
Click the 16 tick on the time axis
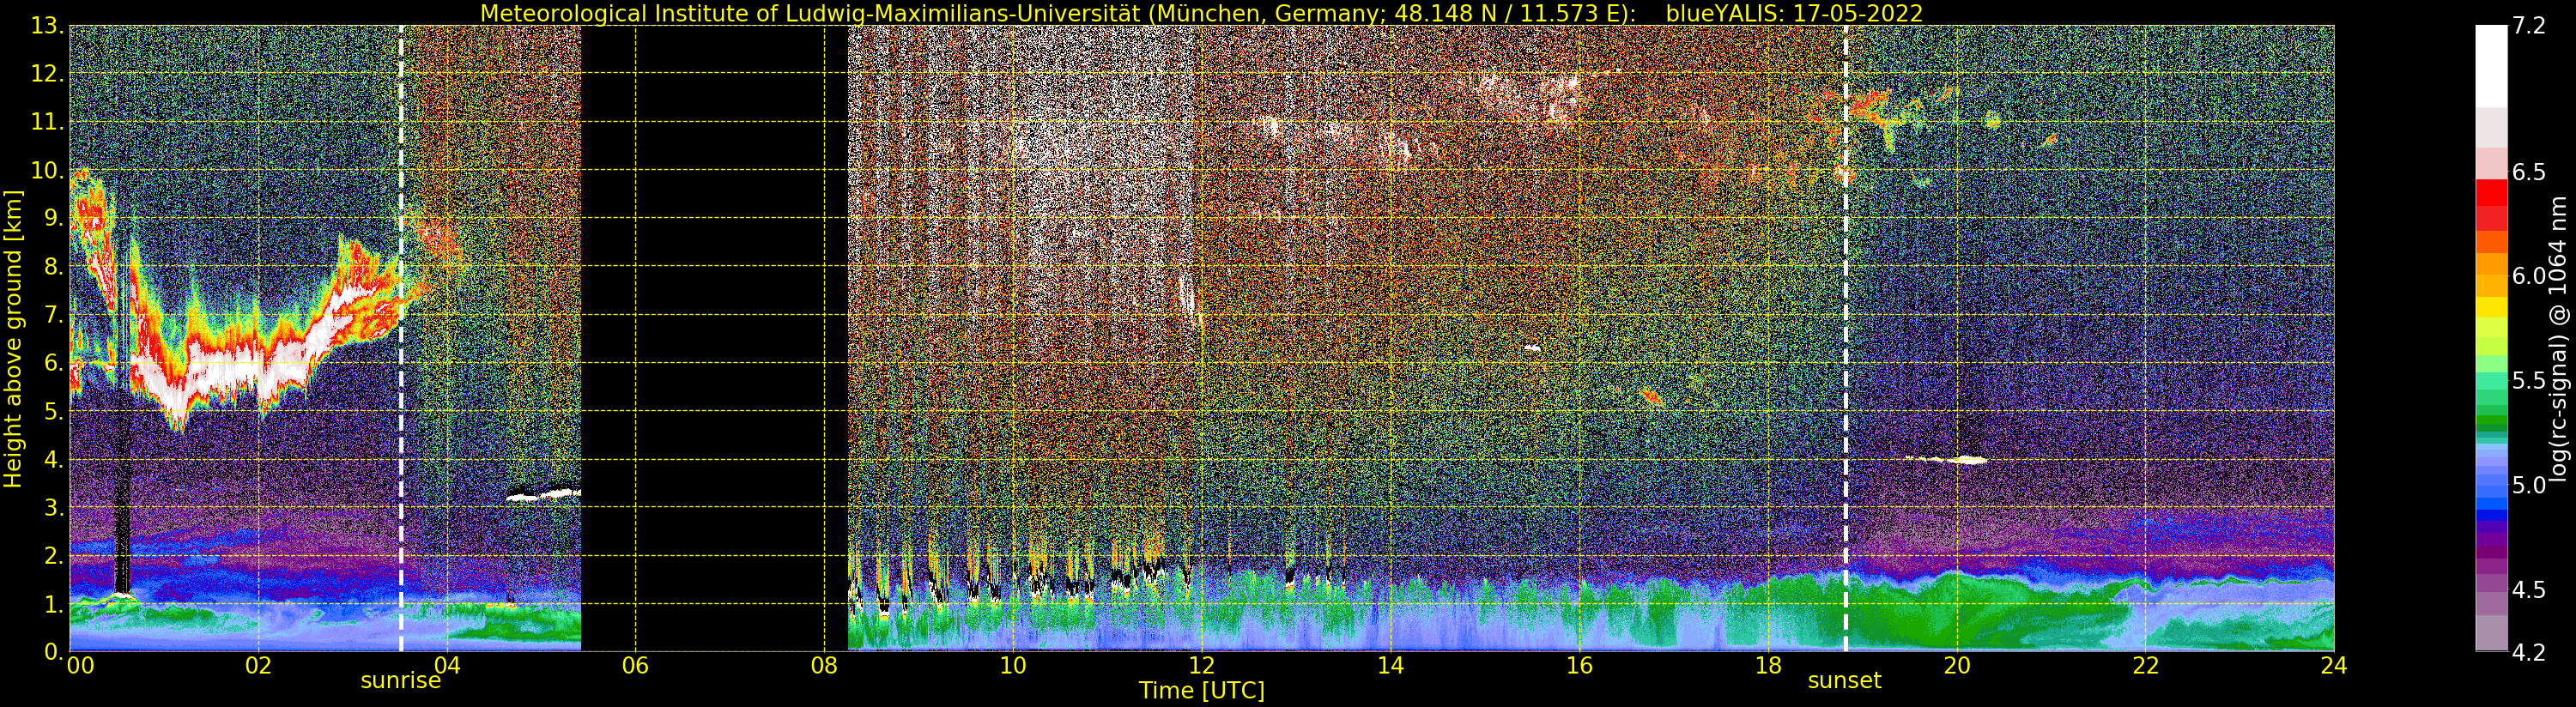pos(1579,665)
